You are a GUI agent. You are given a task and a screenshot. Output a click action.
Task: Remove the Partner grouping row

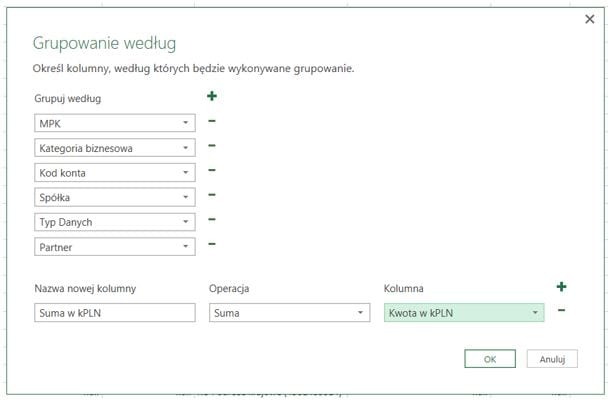(212, 245)
